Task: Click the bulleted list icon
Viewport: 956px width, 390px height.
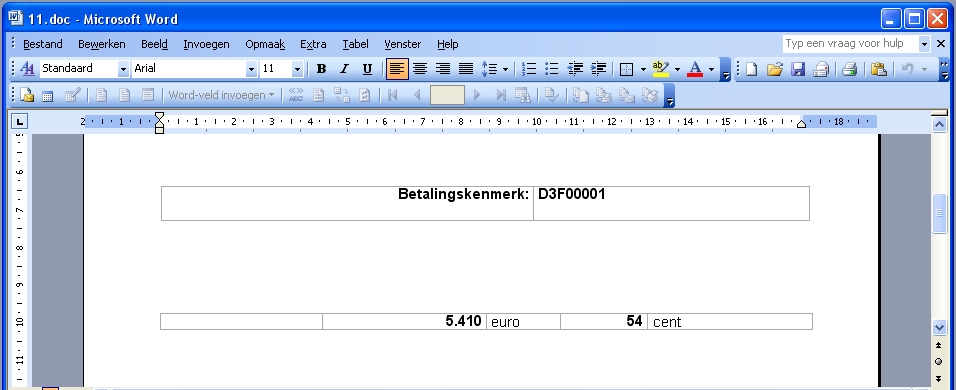Action: (552, 69)
